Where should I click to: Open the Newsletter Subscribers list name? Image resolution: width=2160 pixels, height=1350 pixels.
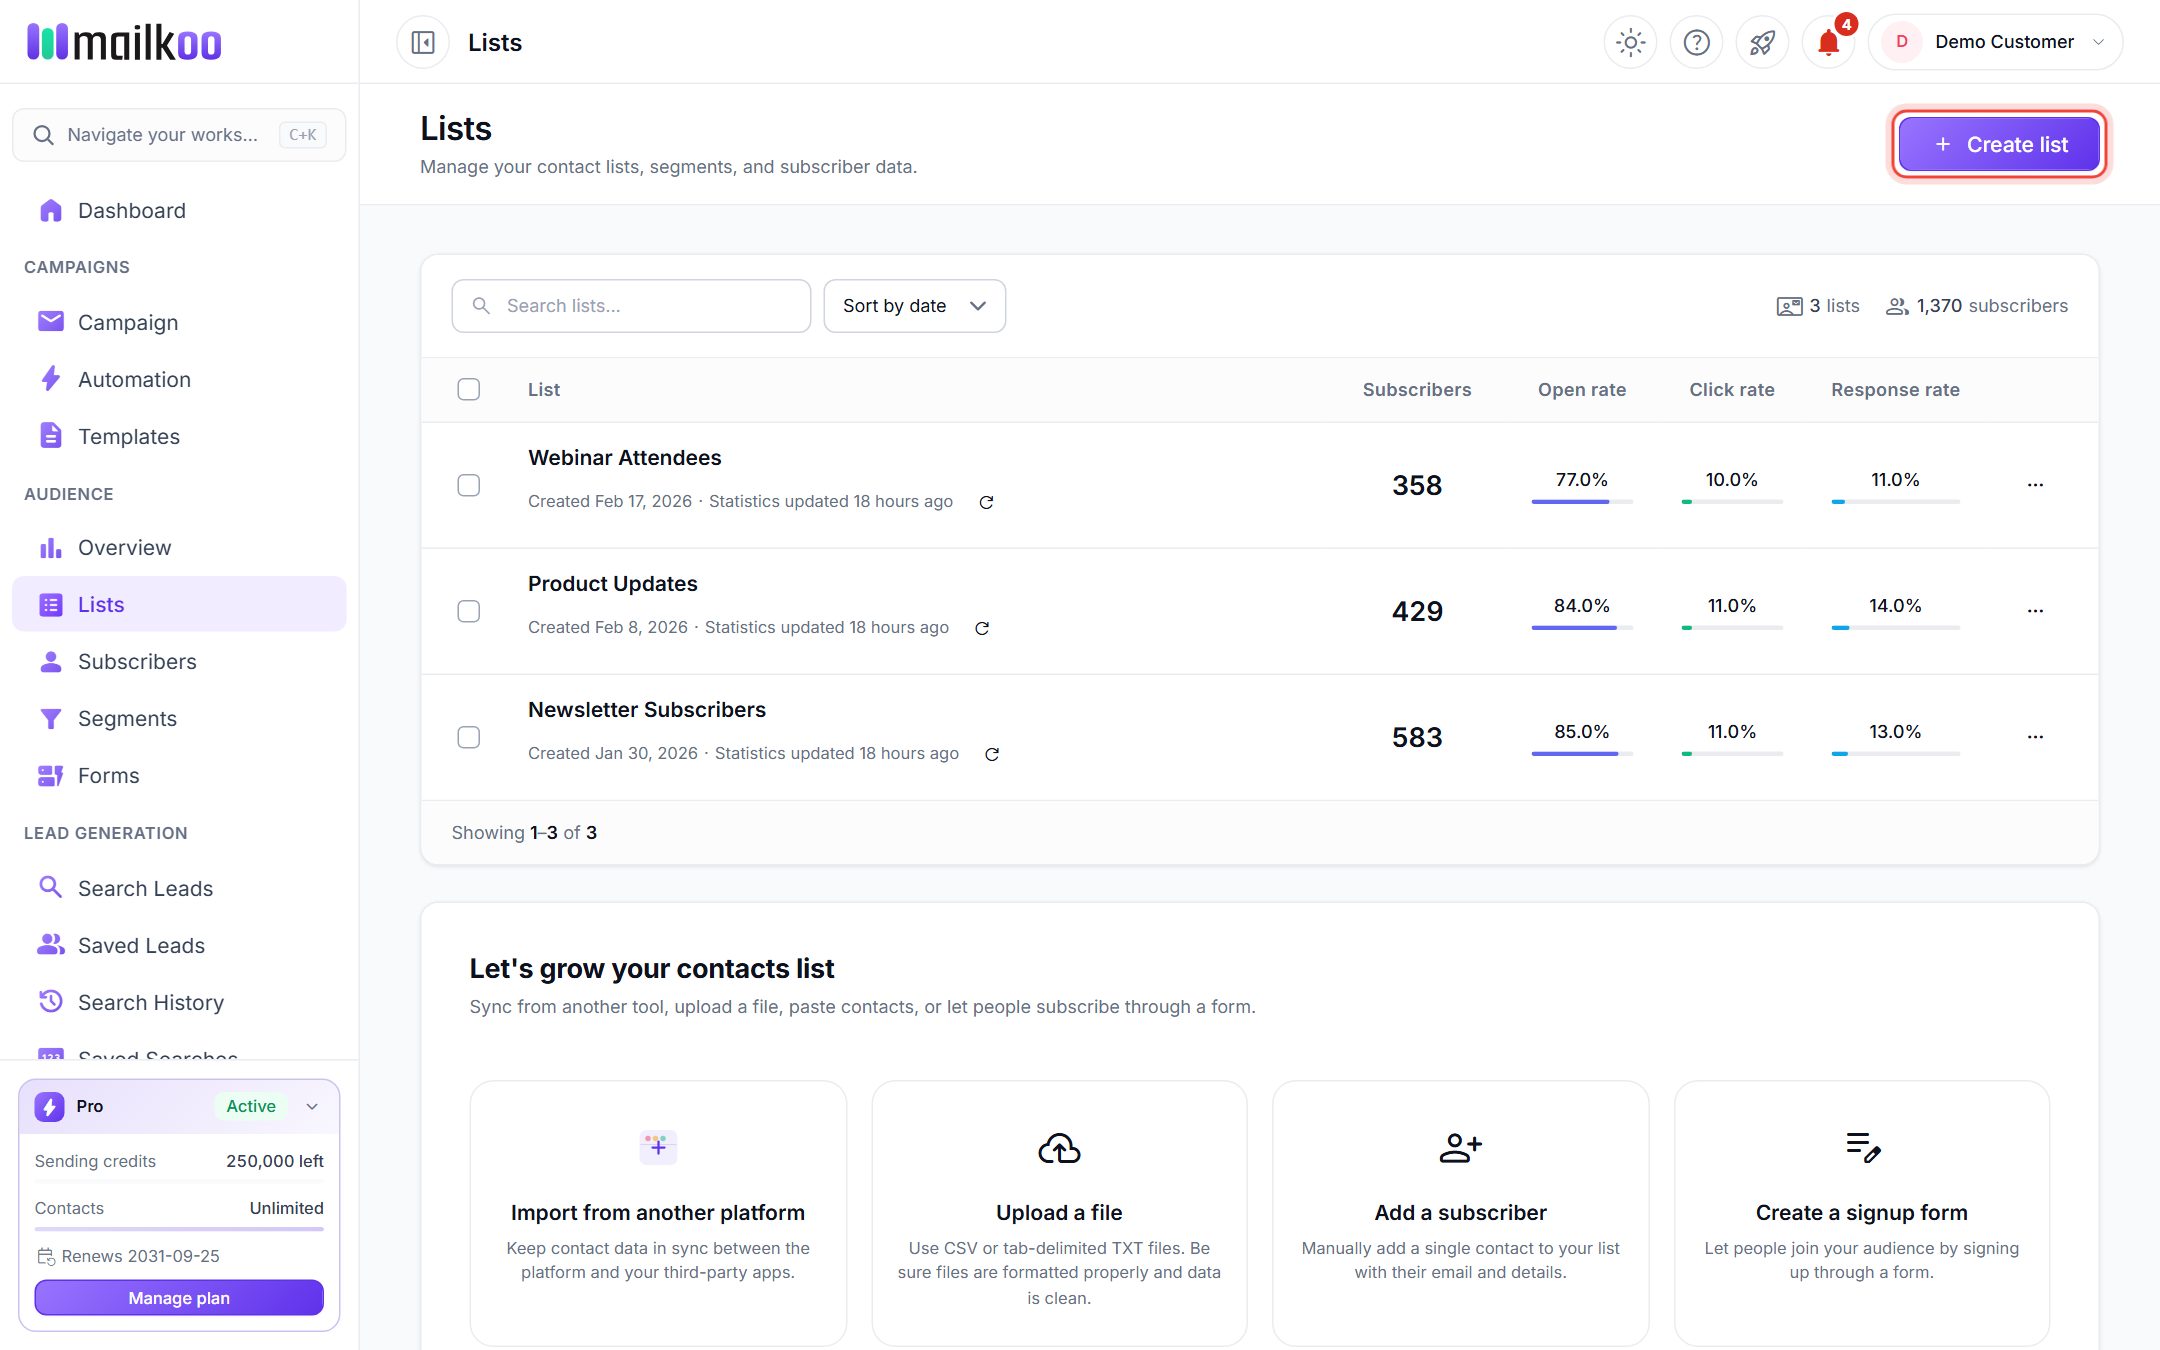(x=647, y=710)
